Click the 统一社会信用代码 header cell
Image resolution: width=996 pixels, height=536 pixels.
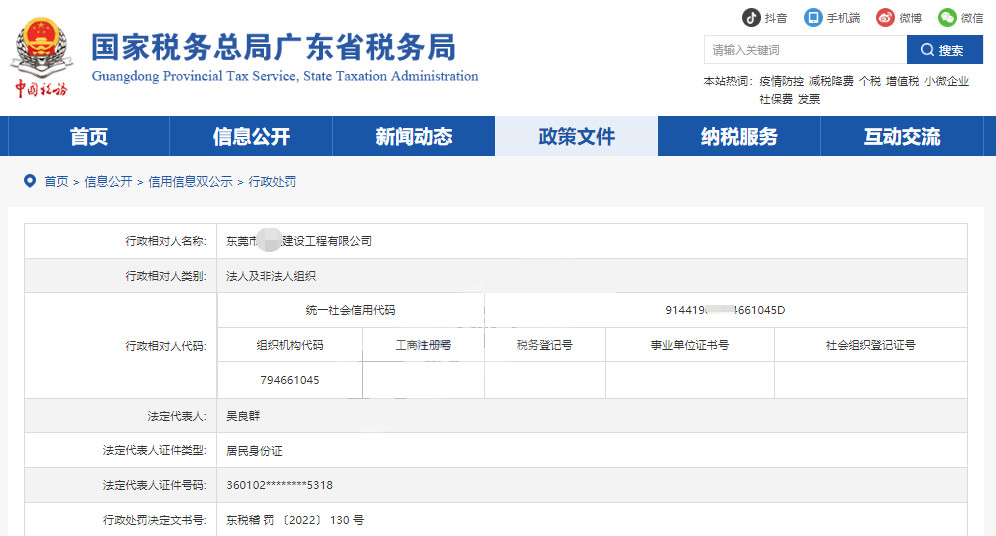click(351, 310)
